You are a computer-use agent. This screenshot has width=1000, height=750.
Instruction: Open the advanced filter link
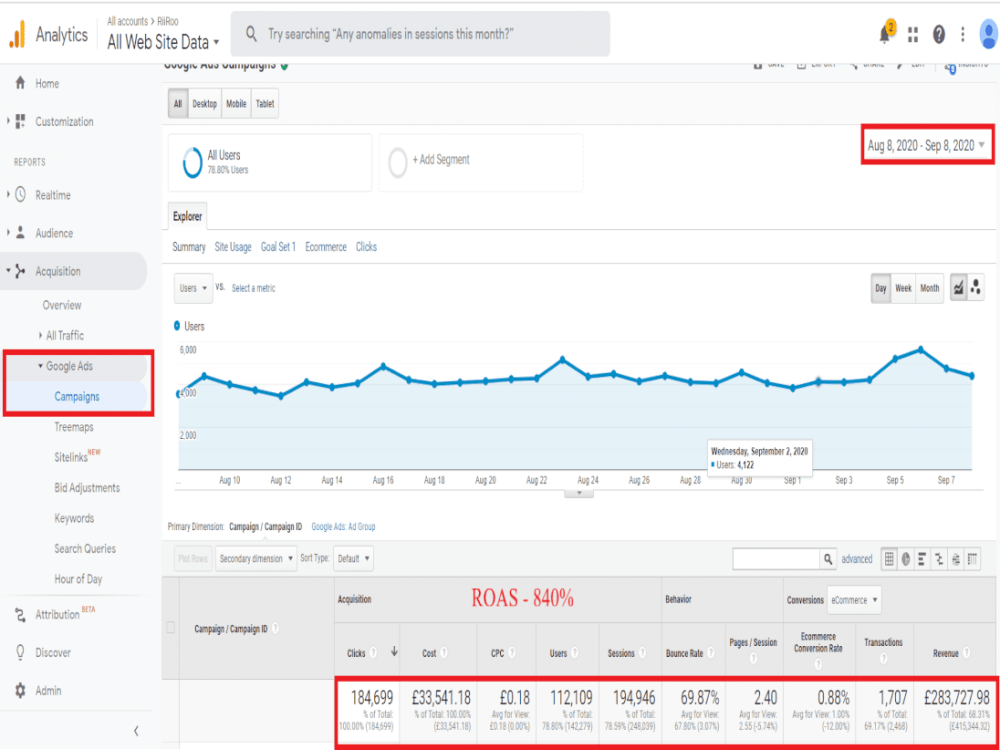[x=857, y=559]
